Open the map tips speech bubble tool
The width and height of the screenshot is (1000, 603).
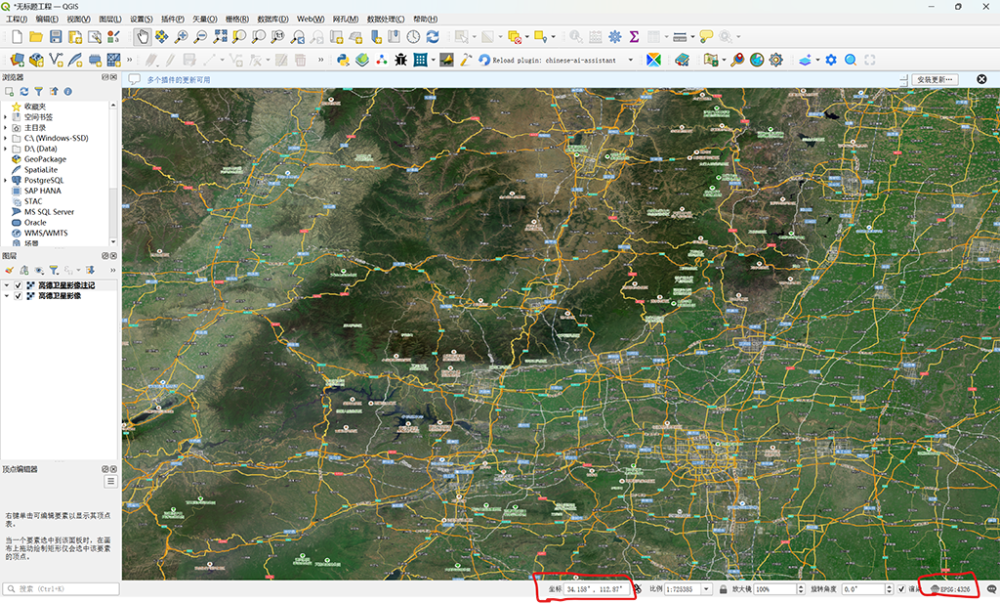[x=707, y=37]
